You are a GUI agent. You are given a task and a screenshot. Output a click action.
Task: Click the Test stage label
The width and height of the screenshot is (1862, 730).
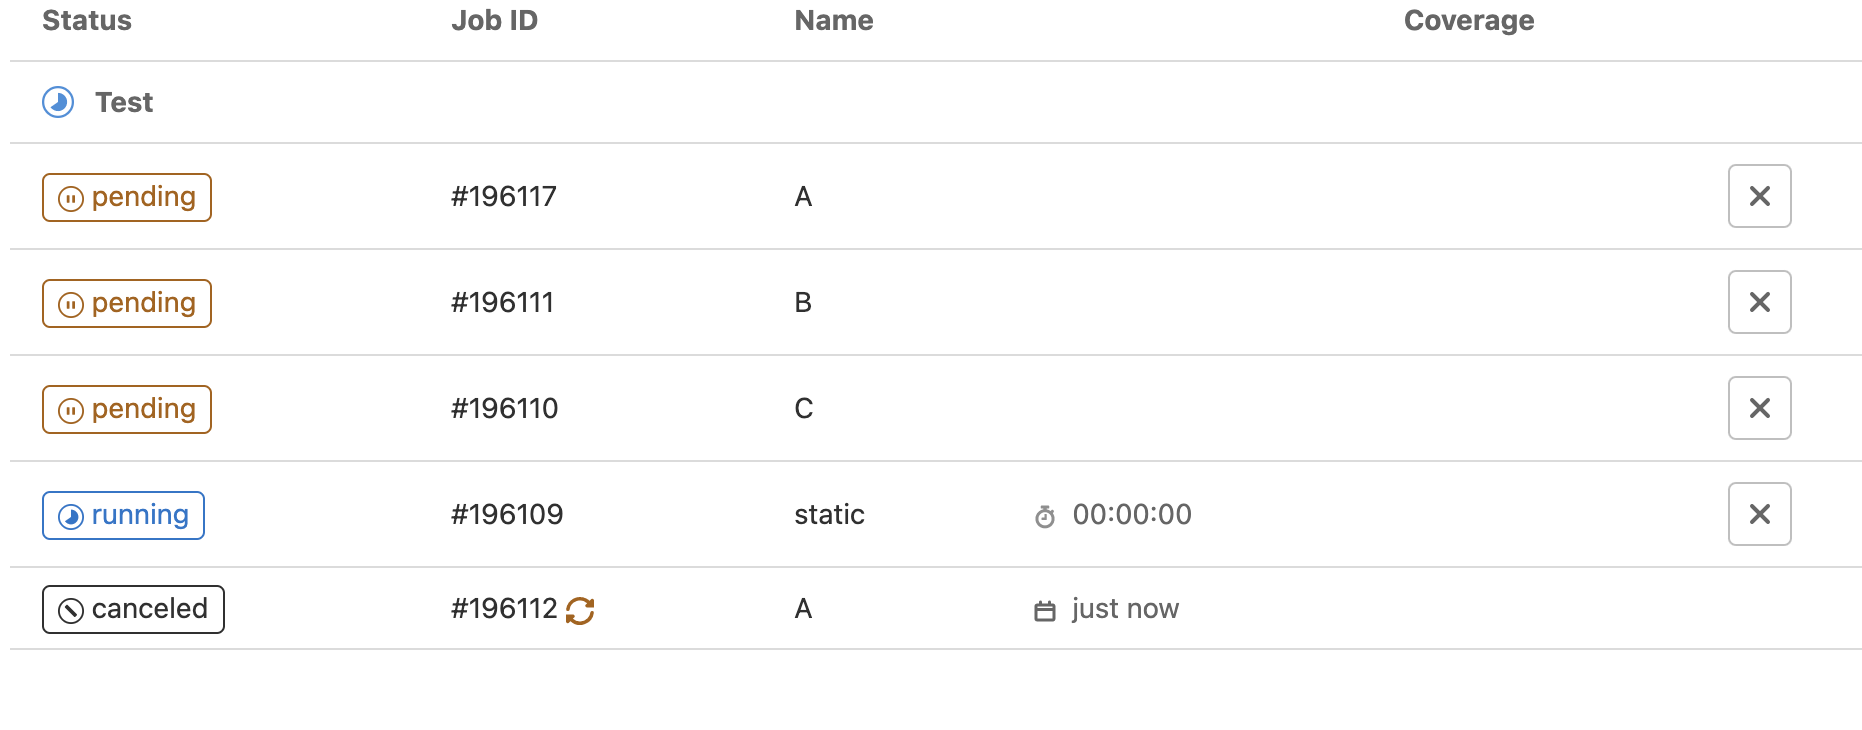pos(124,102)
